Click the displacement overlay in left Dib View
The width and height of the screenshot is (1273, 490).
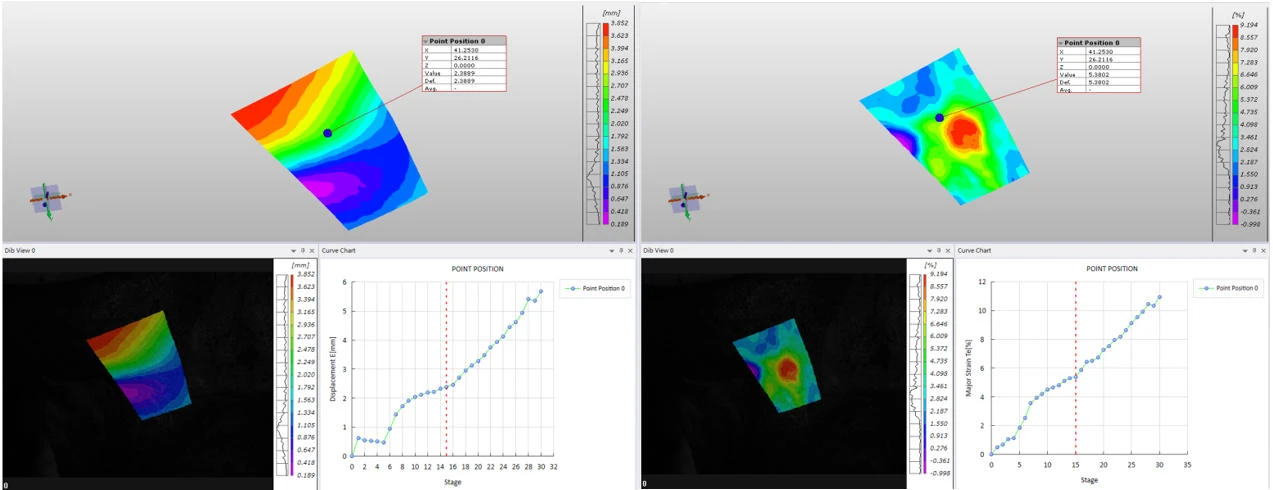tap(140, 365)
